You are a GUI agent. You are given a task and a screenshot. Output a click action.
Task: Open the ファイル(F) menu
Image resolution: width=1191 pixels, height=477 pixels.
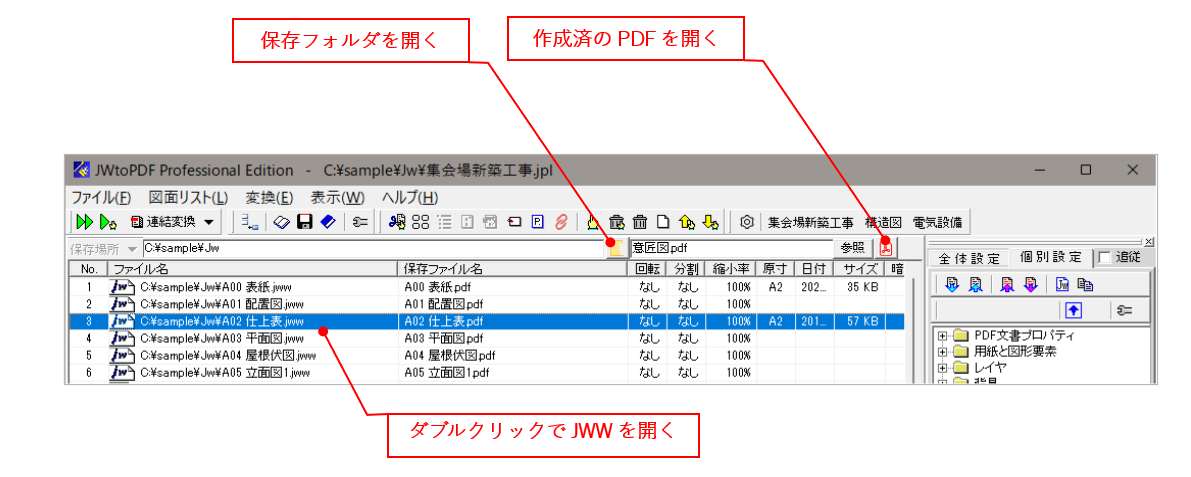coord(101,197)
